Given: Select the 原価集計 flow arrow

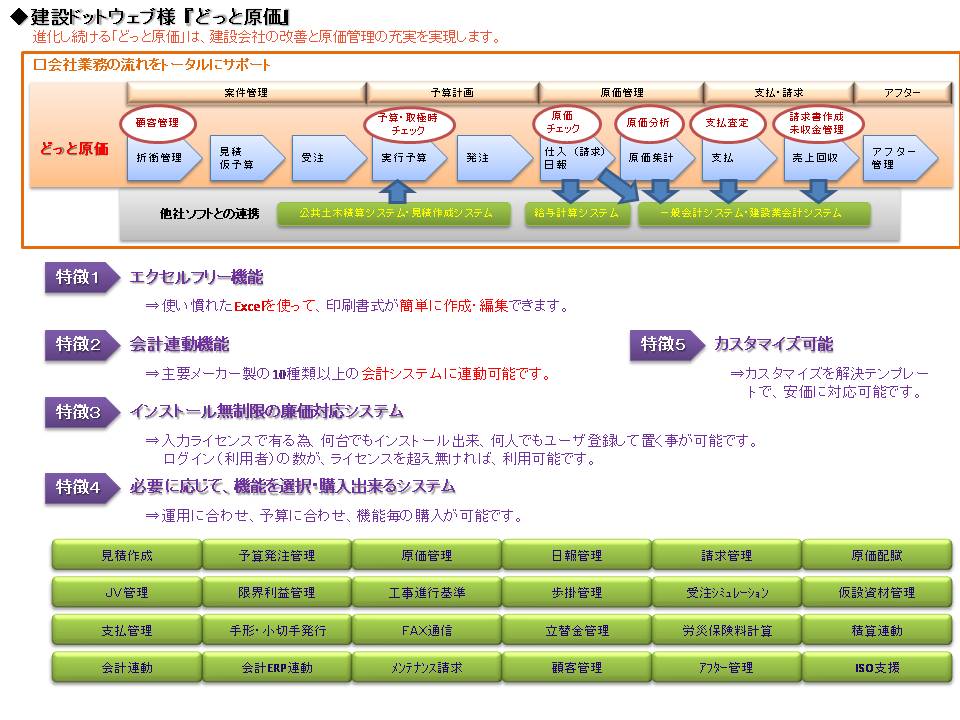Looking at the screenshot, I should point(658,158).
